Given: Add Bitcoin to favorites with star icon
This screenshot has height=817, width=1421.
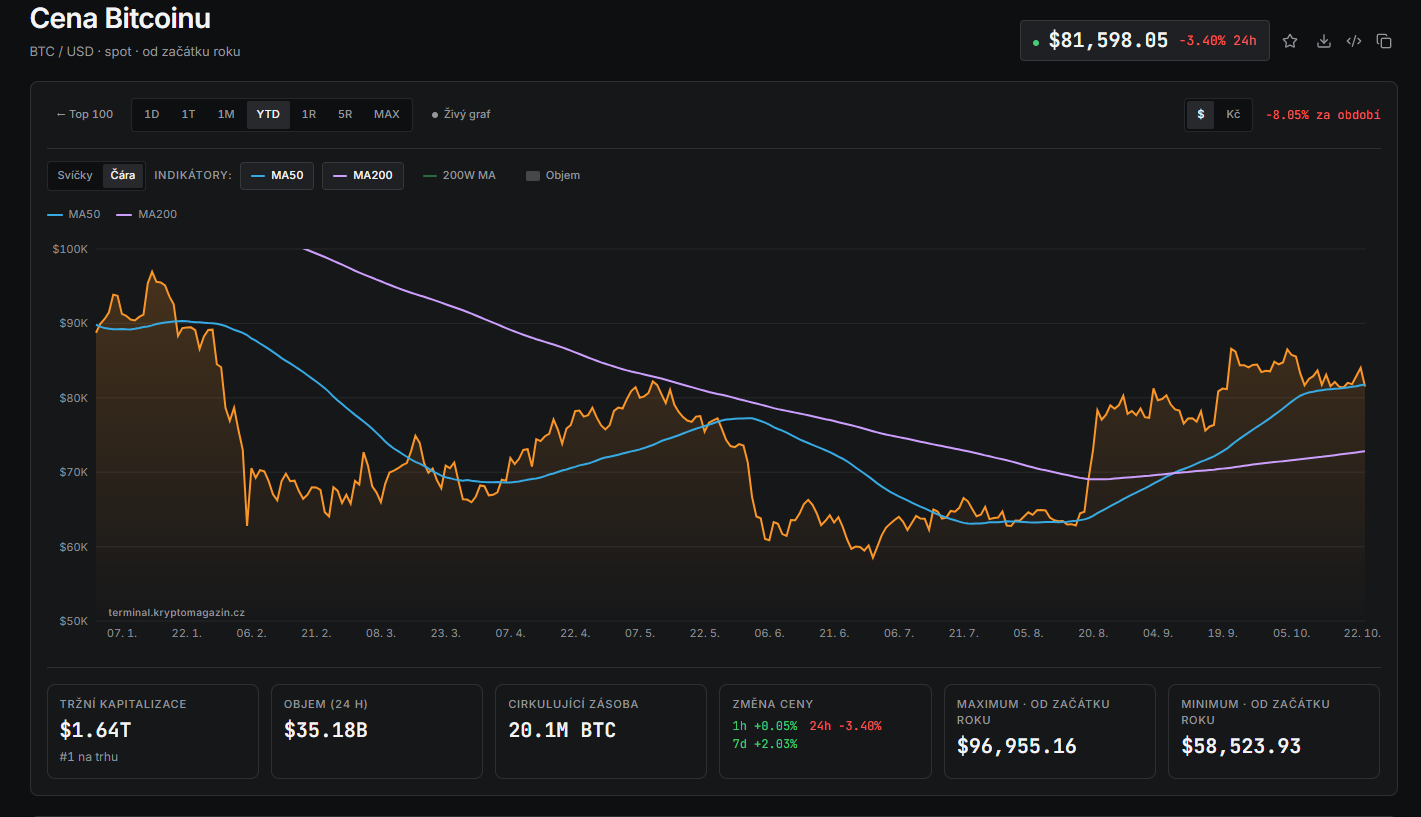Looking at the screenshot, I should coord(1290,41).
